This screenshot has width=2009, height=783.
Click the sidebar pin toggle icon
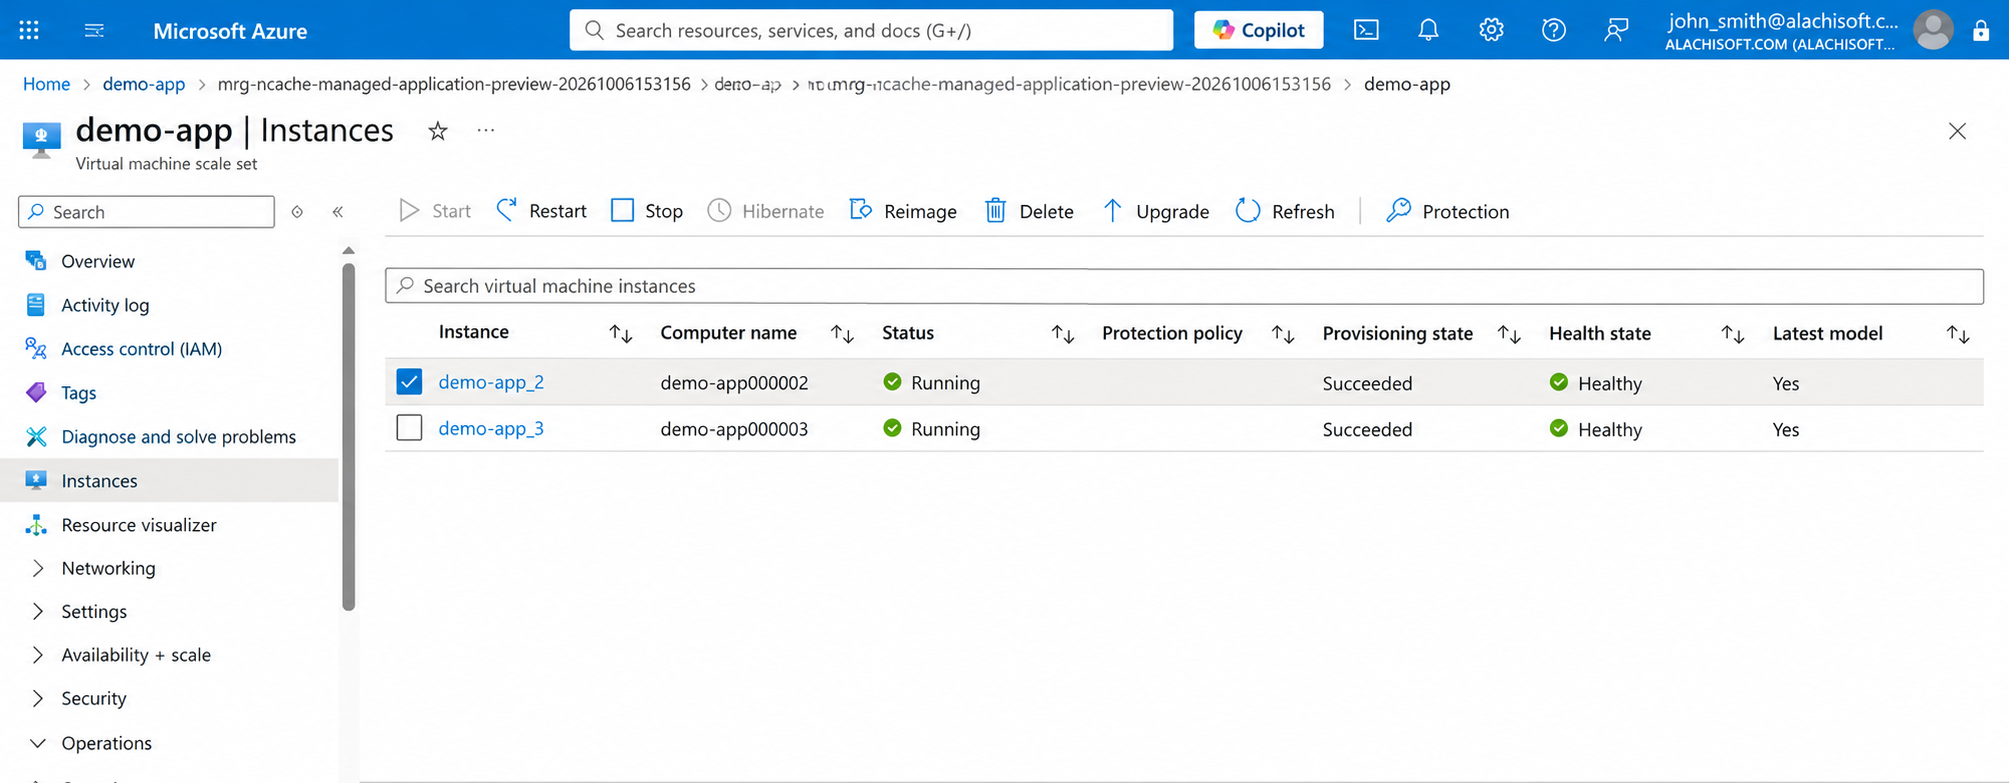pyautogui.click(x=297, y=212)
